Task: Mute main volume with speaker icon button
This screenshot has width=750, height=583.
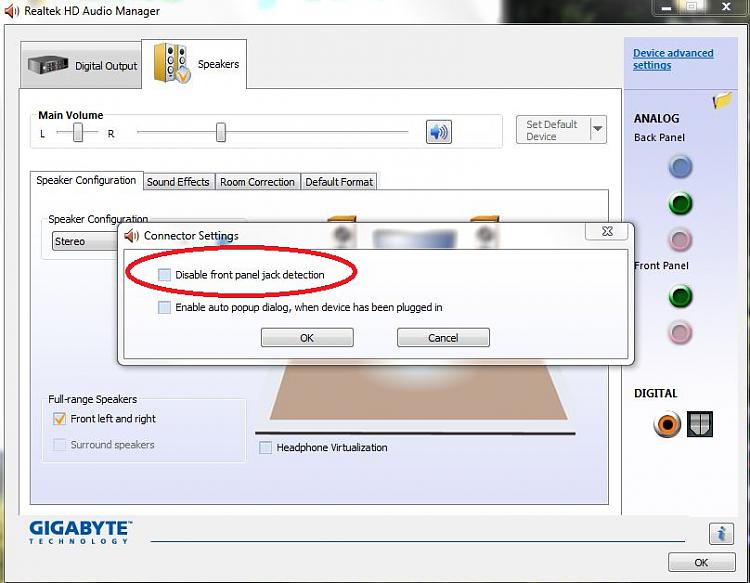Action: (438, 132)
